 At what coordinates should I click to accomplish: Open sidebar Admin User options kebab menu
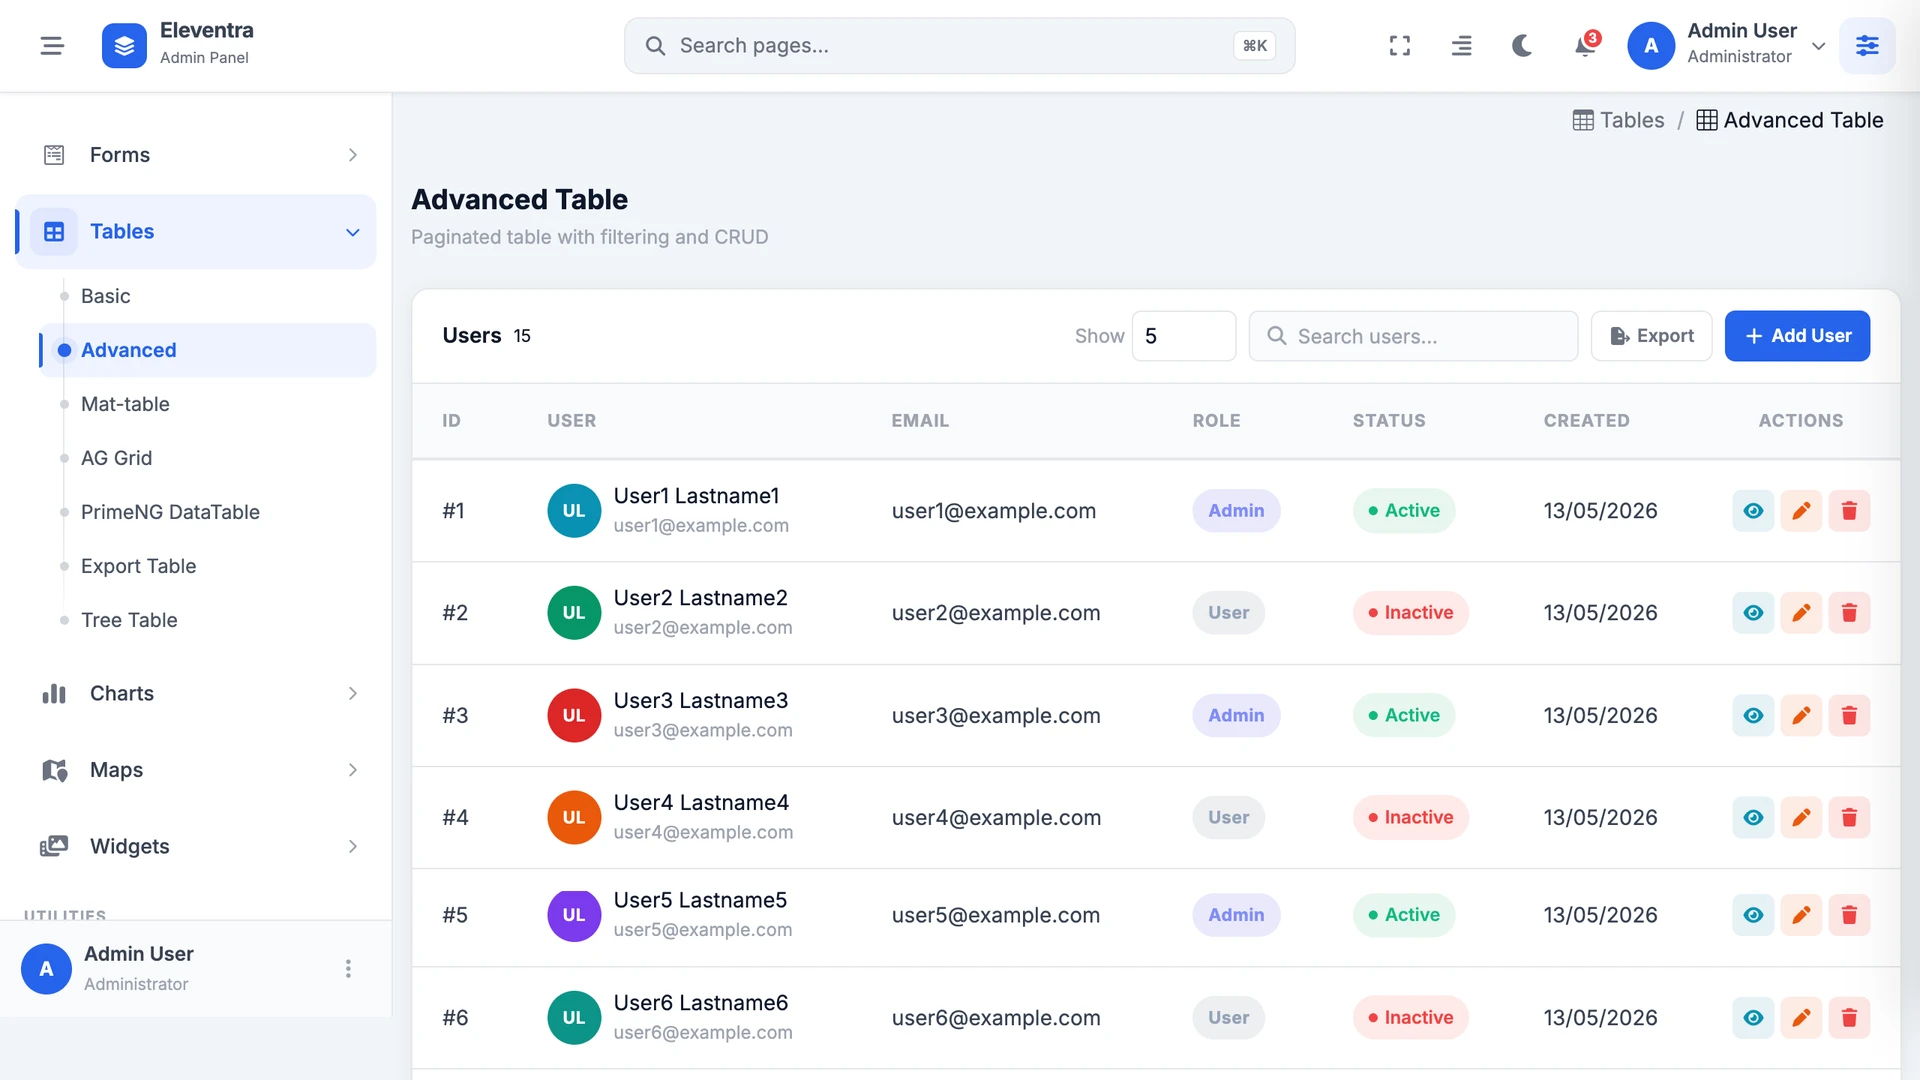(x=348, y=969)
